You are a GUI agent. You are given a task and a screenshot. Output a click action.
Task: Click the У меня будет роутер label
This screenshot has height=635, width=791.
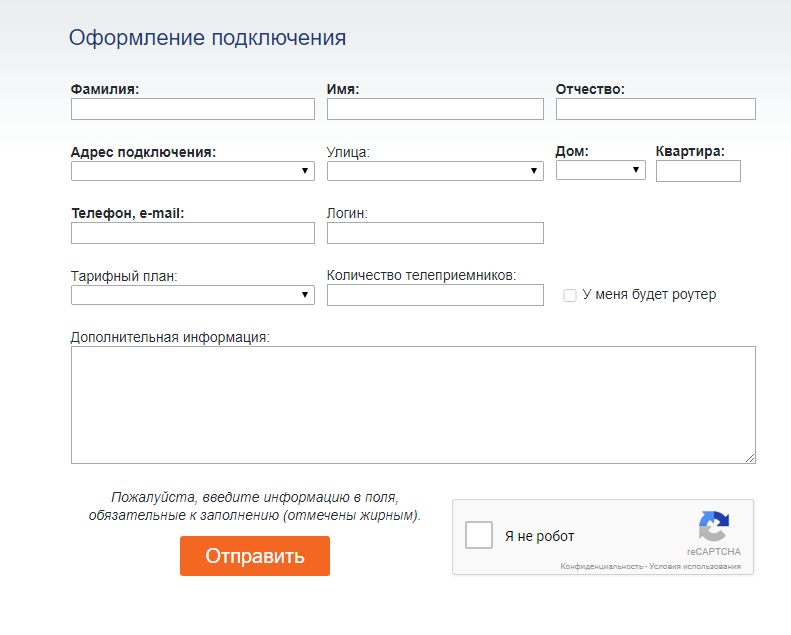pyautogui.click(x=649, y=295)
